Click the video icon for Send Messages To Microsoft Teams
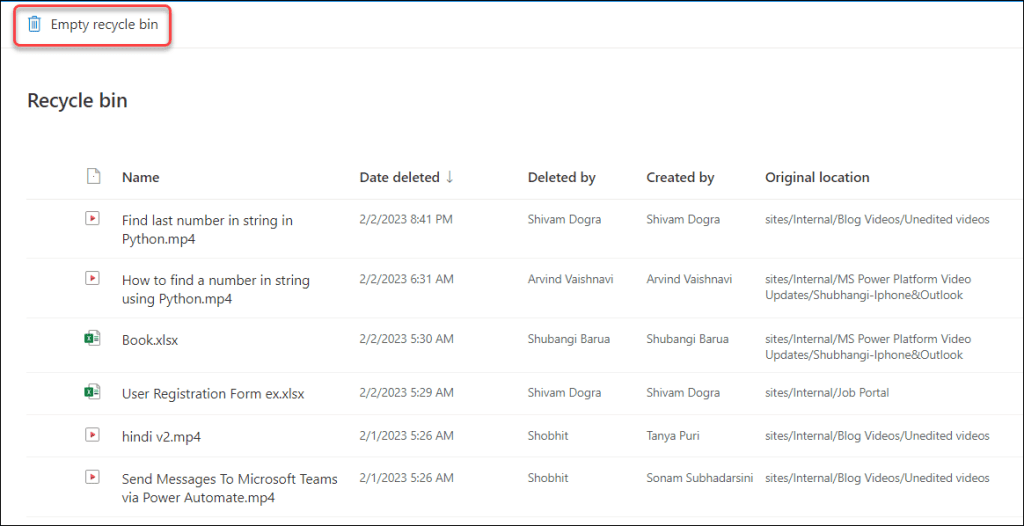 (x=93, y=478)
